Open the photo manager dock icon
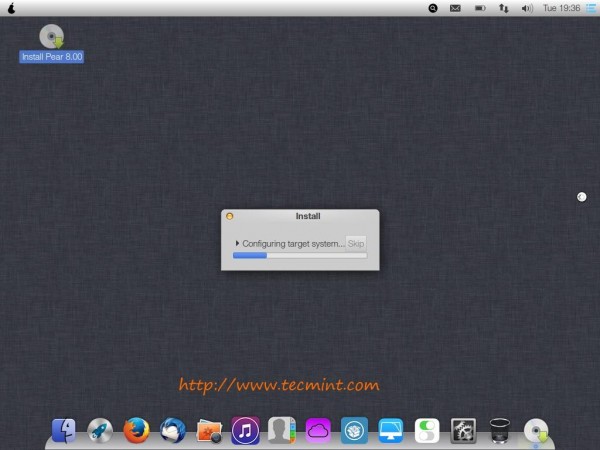This screenshot has height=450, width=600. tap(209, 430)
